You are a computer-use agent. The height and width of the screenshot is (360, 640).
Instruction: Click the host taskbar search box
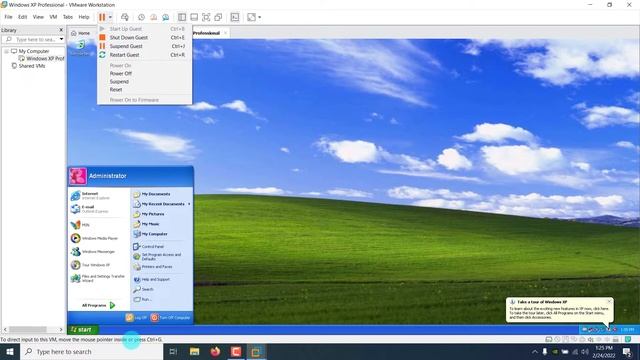click(x=92, y=351)
